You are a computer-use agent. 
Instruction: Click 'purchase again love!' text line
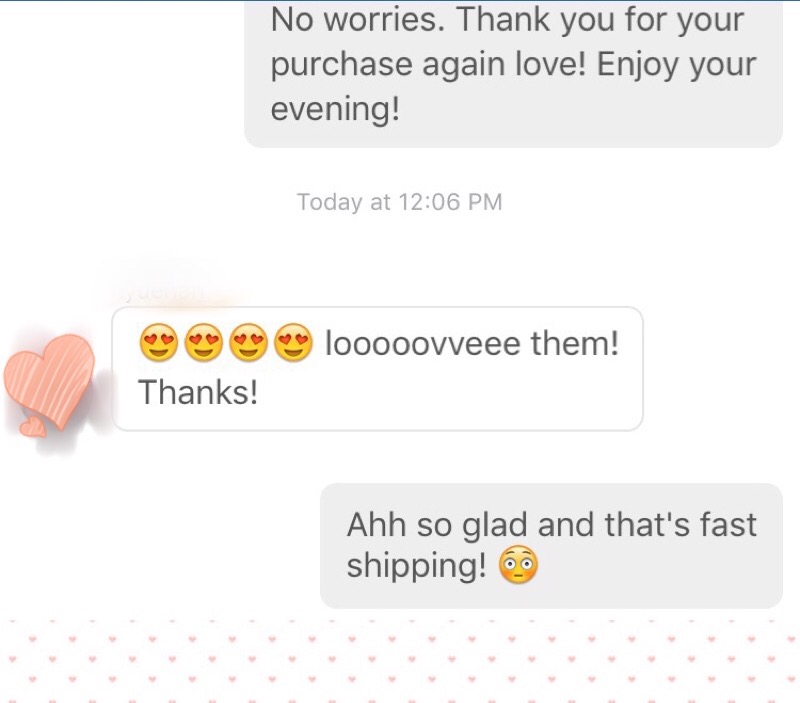[x=429, y=64]
